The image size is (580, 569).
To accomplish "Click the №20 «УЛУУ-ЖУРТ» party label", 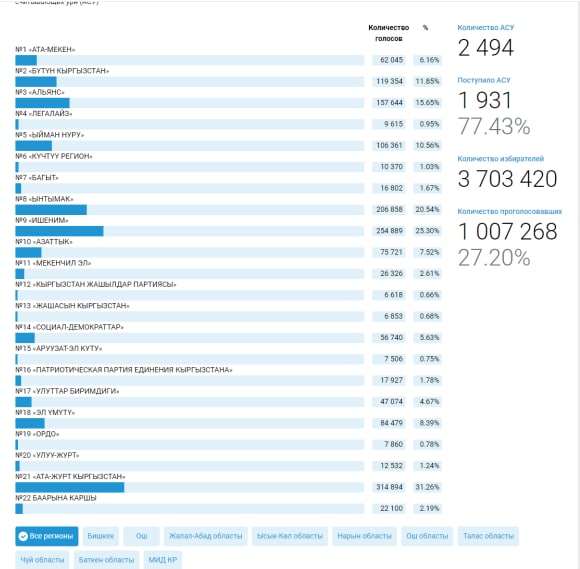I will 47,455.
